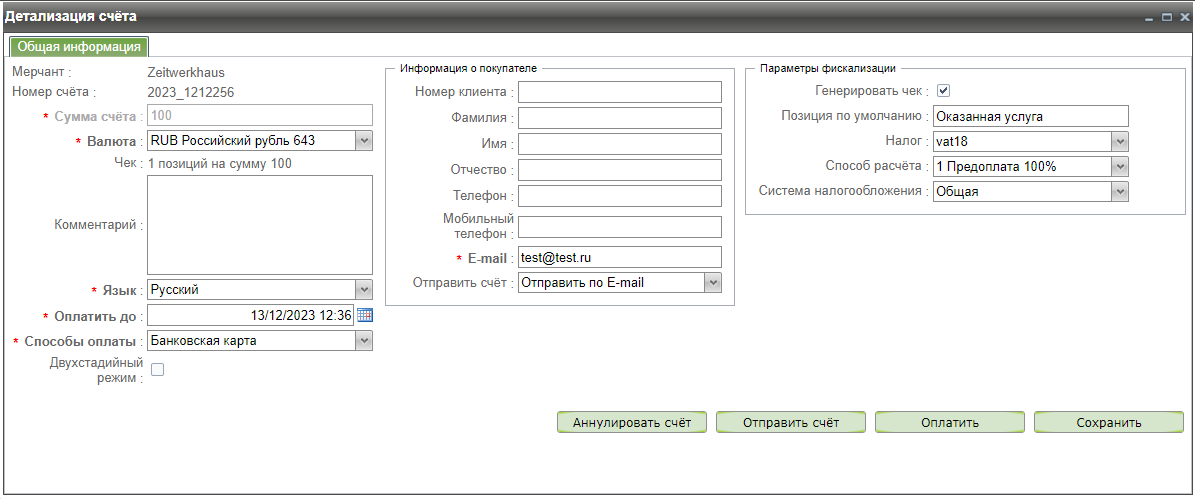Click the Аннулировать счёт button

(x=631, y=422)
